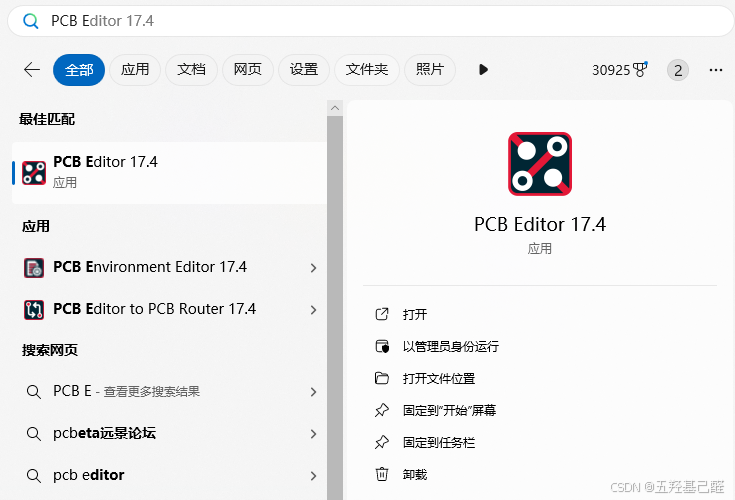
Task: Select the PCB Editor 17.4 best match text
Action: coord(105,162)
